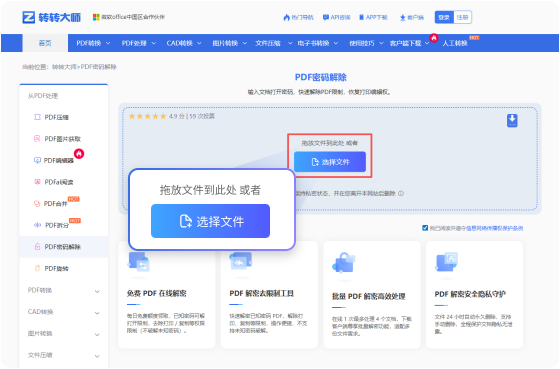Click the PDF编辑器 sidebar icon
Screen dimensions: 560x369
pos(37,160)
